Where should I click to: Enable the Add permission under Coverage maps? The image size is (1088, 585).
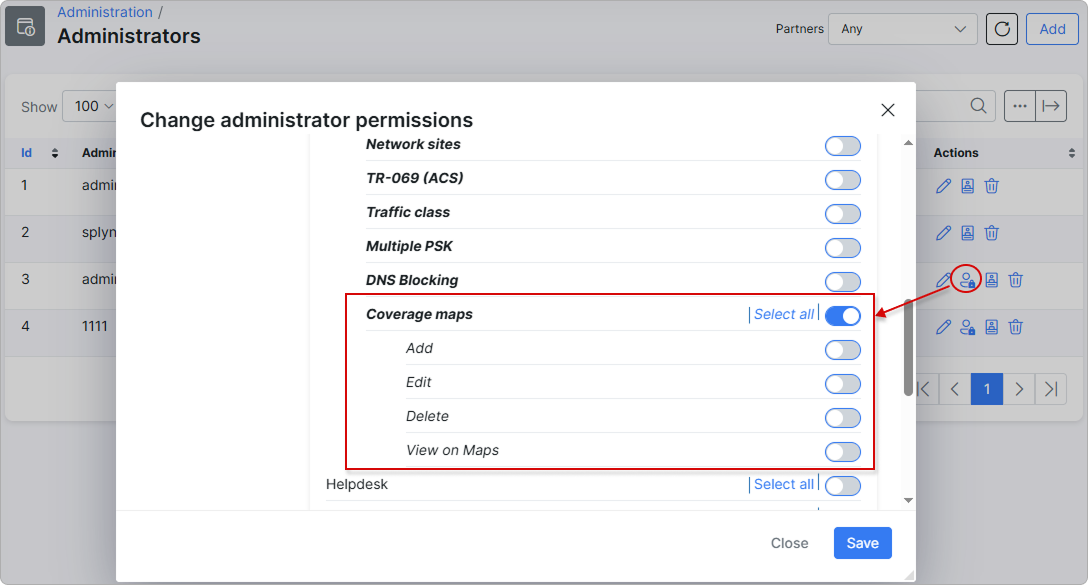pyautogui.click(x=842, y=350)
